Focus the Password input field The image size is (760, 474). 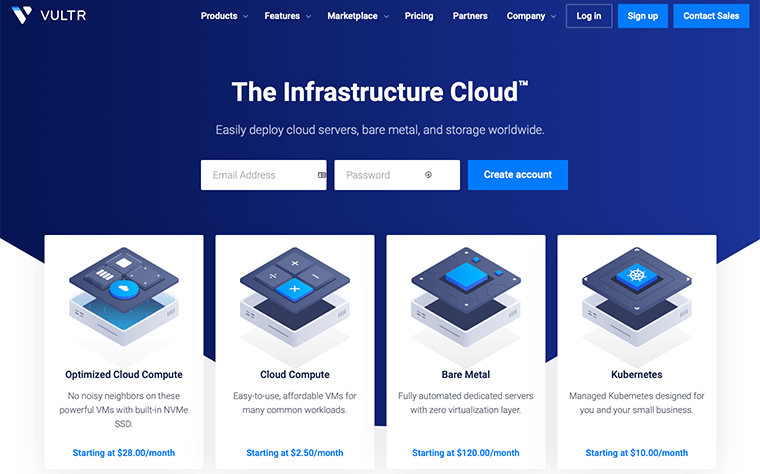pyautogui.click(x=397, y=175)
